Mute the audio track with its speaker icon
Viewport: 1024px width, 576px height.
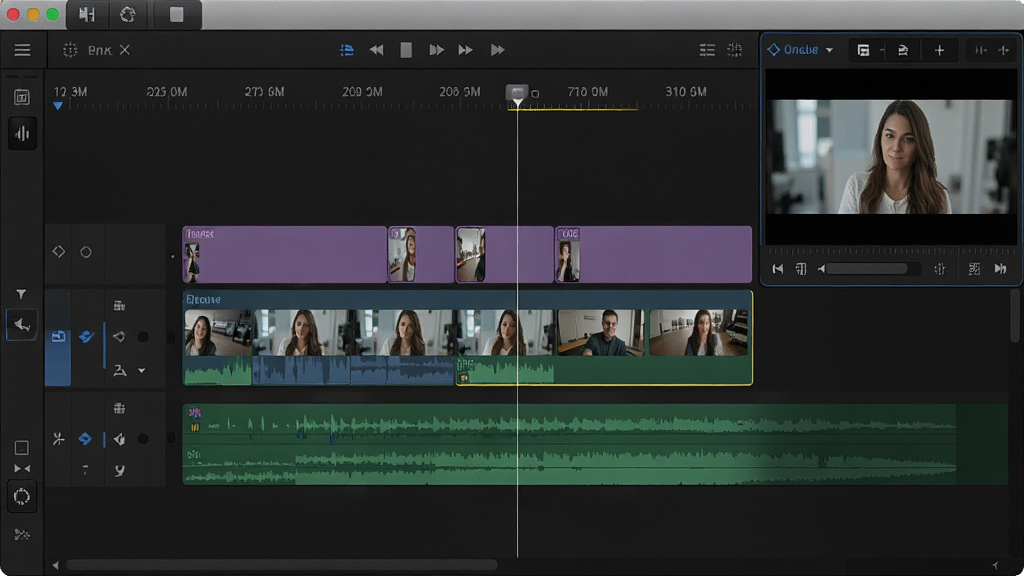[119, 439]
